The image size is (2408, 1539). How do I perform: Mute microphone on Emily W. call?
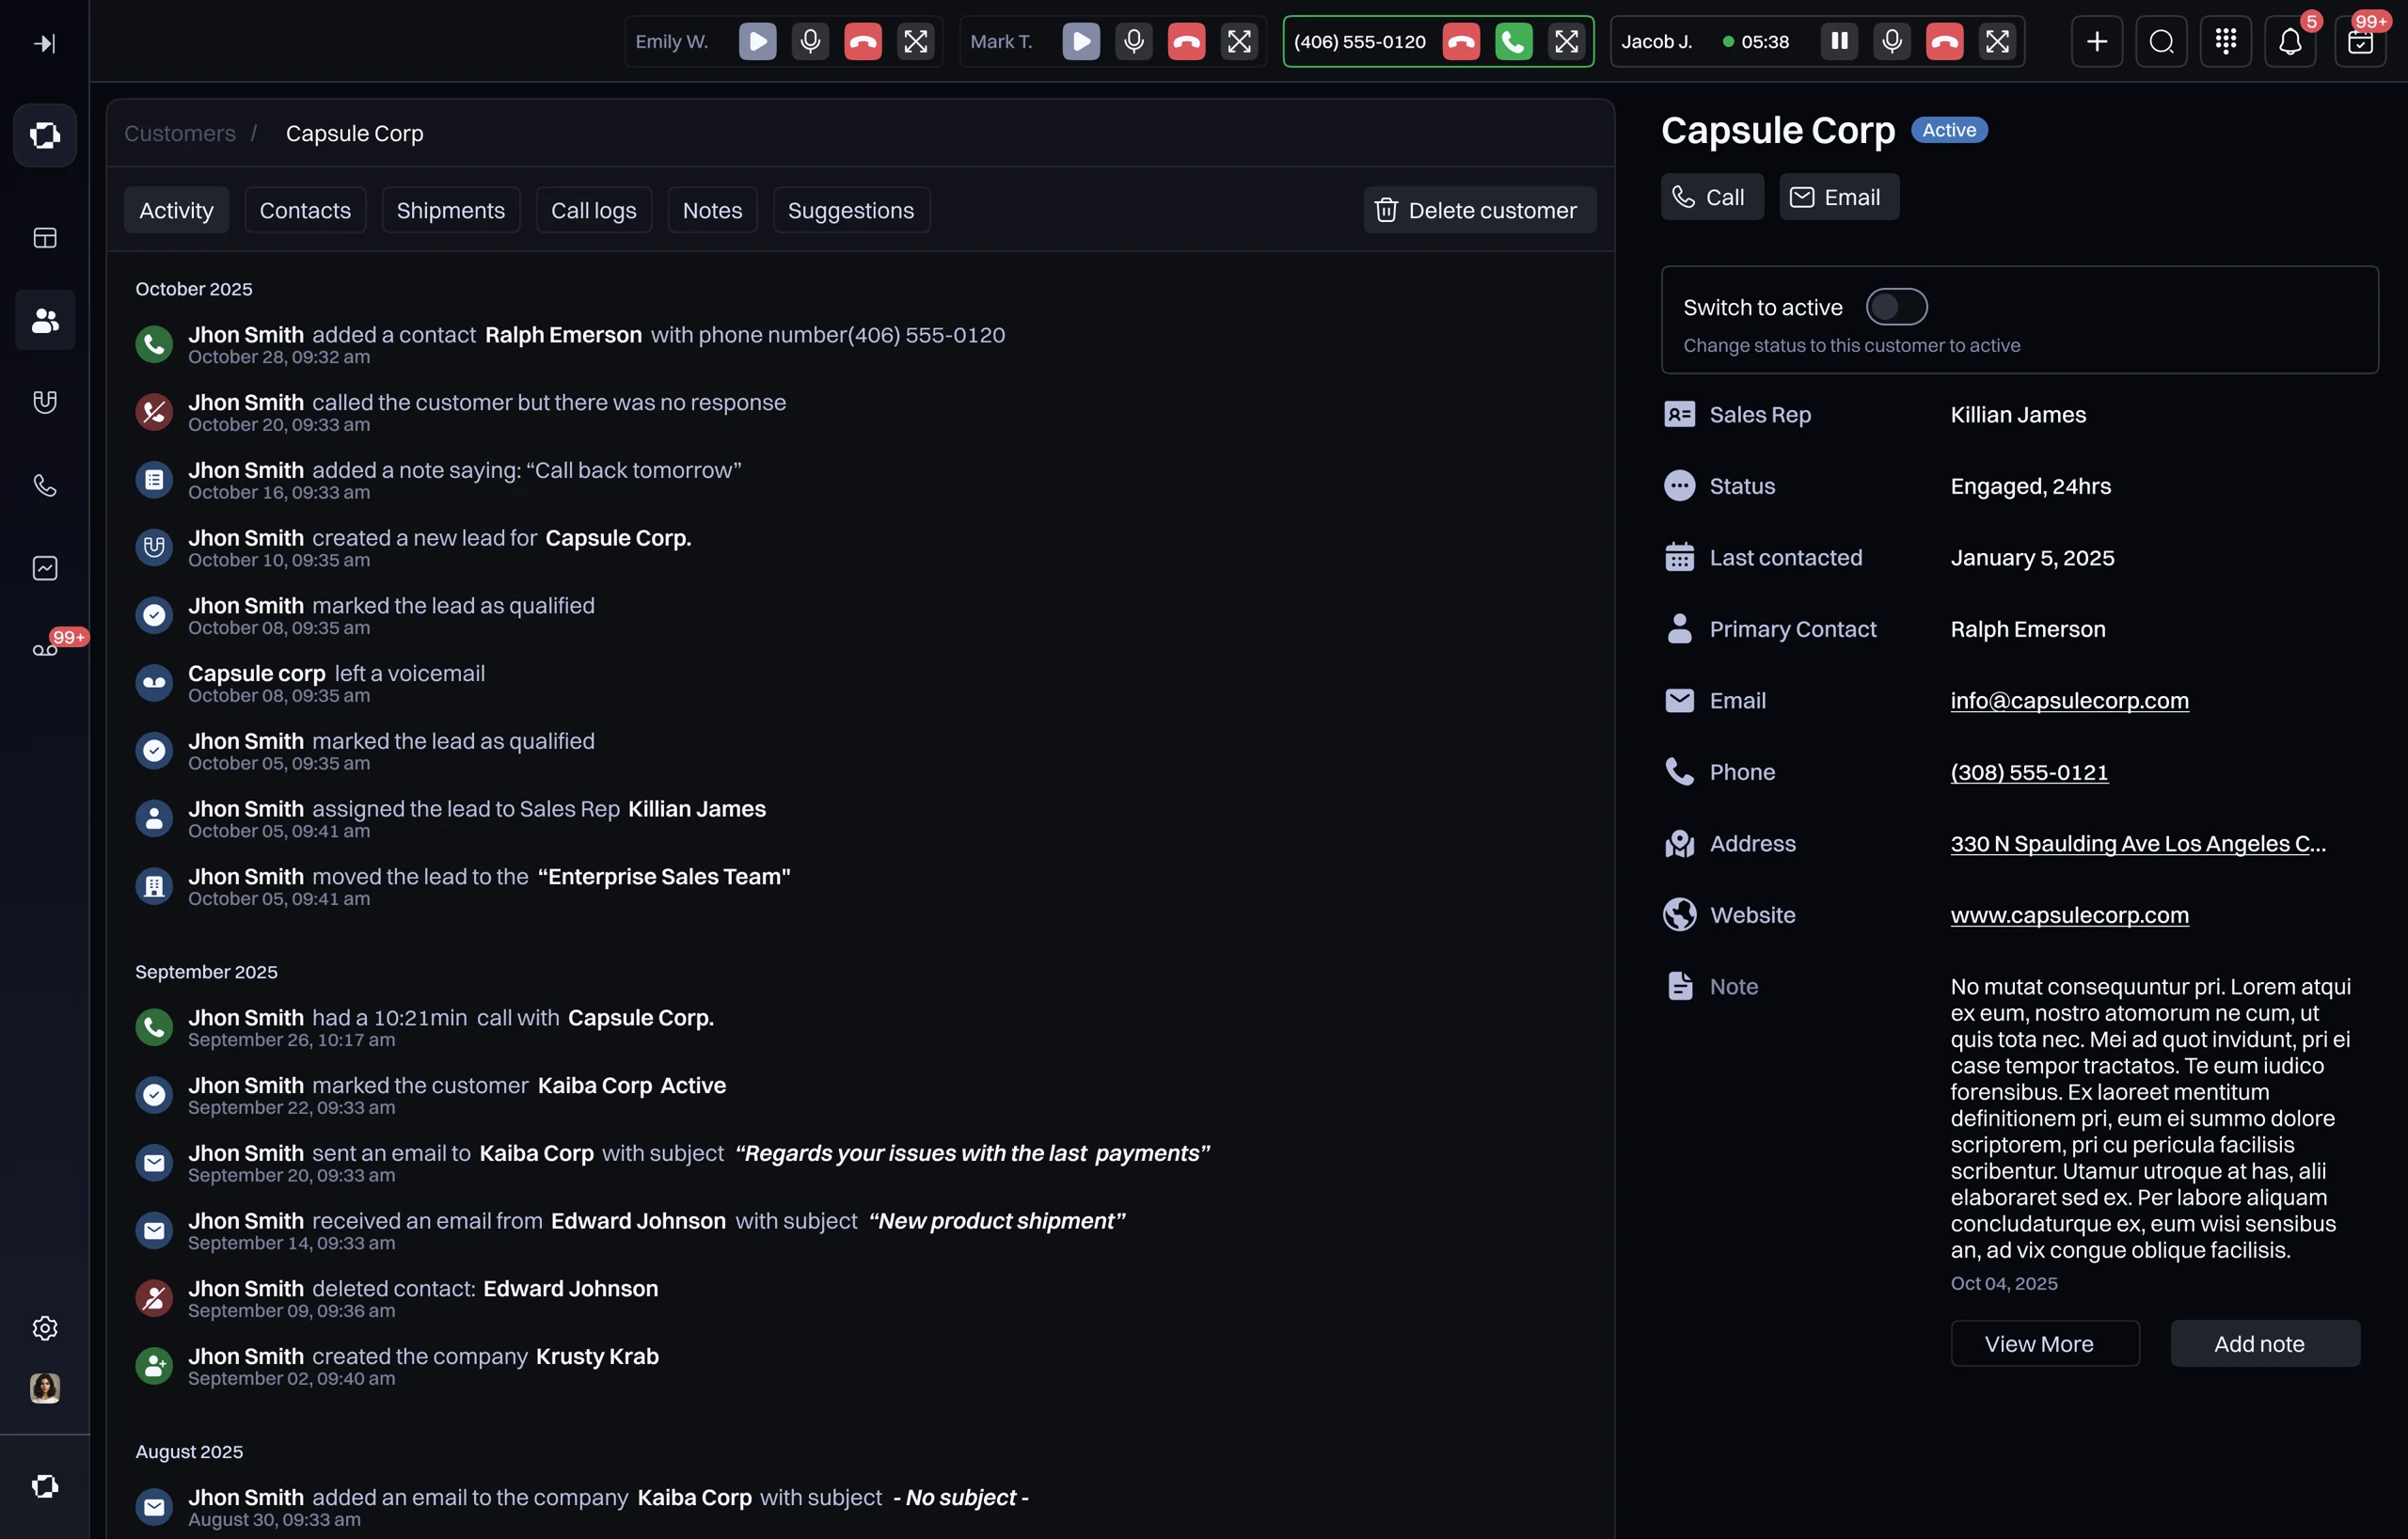tap(810, 41)
